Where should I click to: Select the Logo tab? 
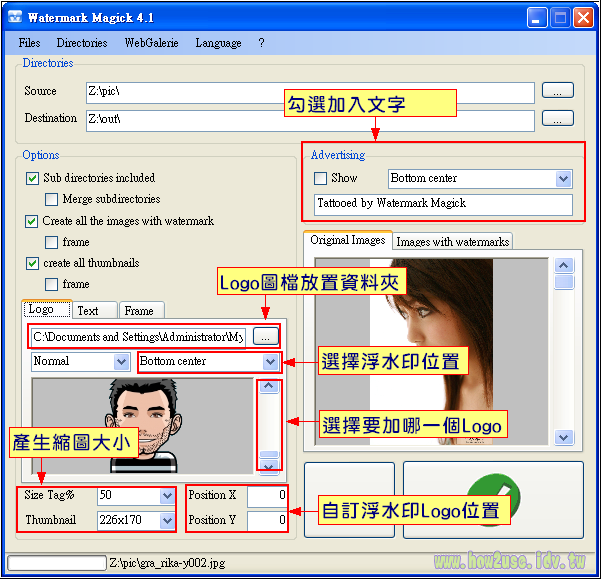point(48,309)
